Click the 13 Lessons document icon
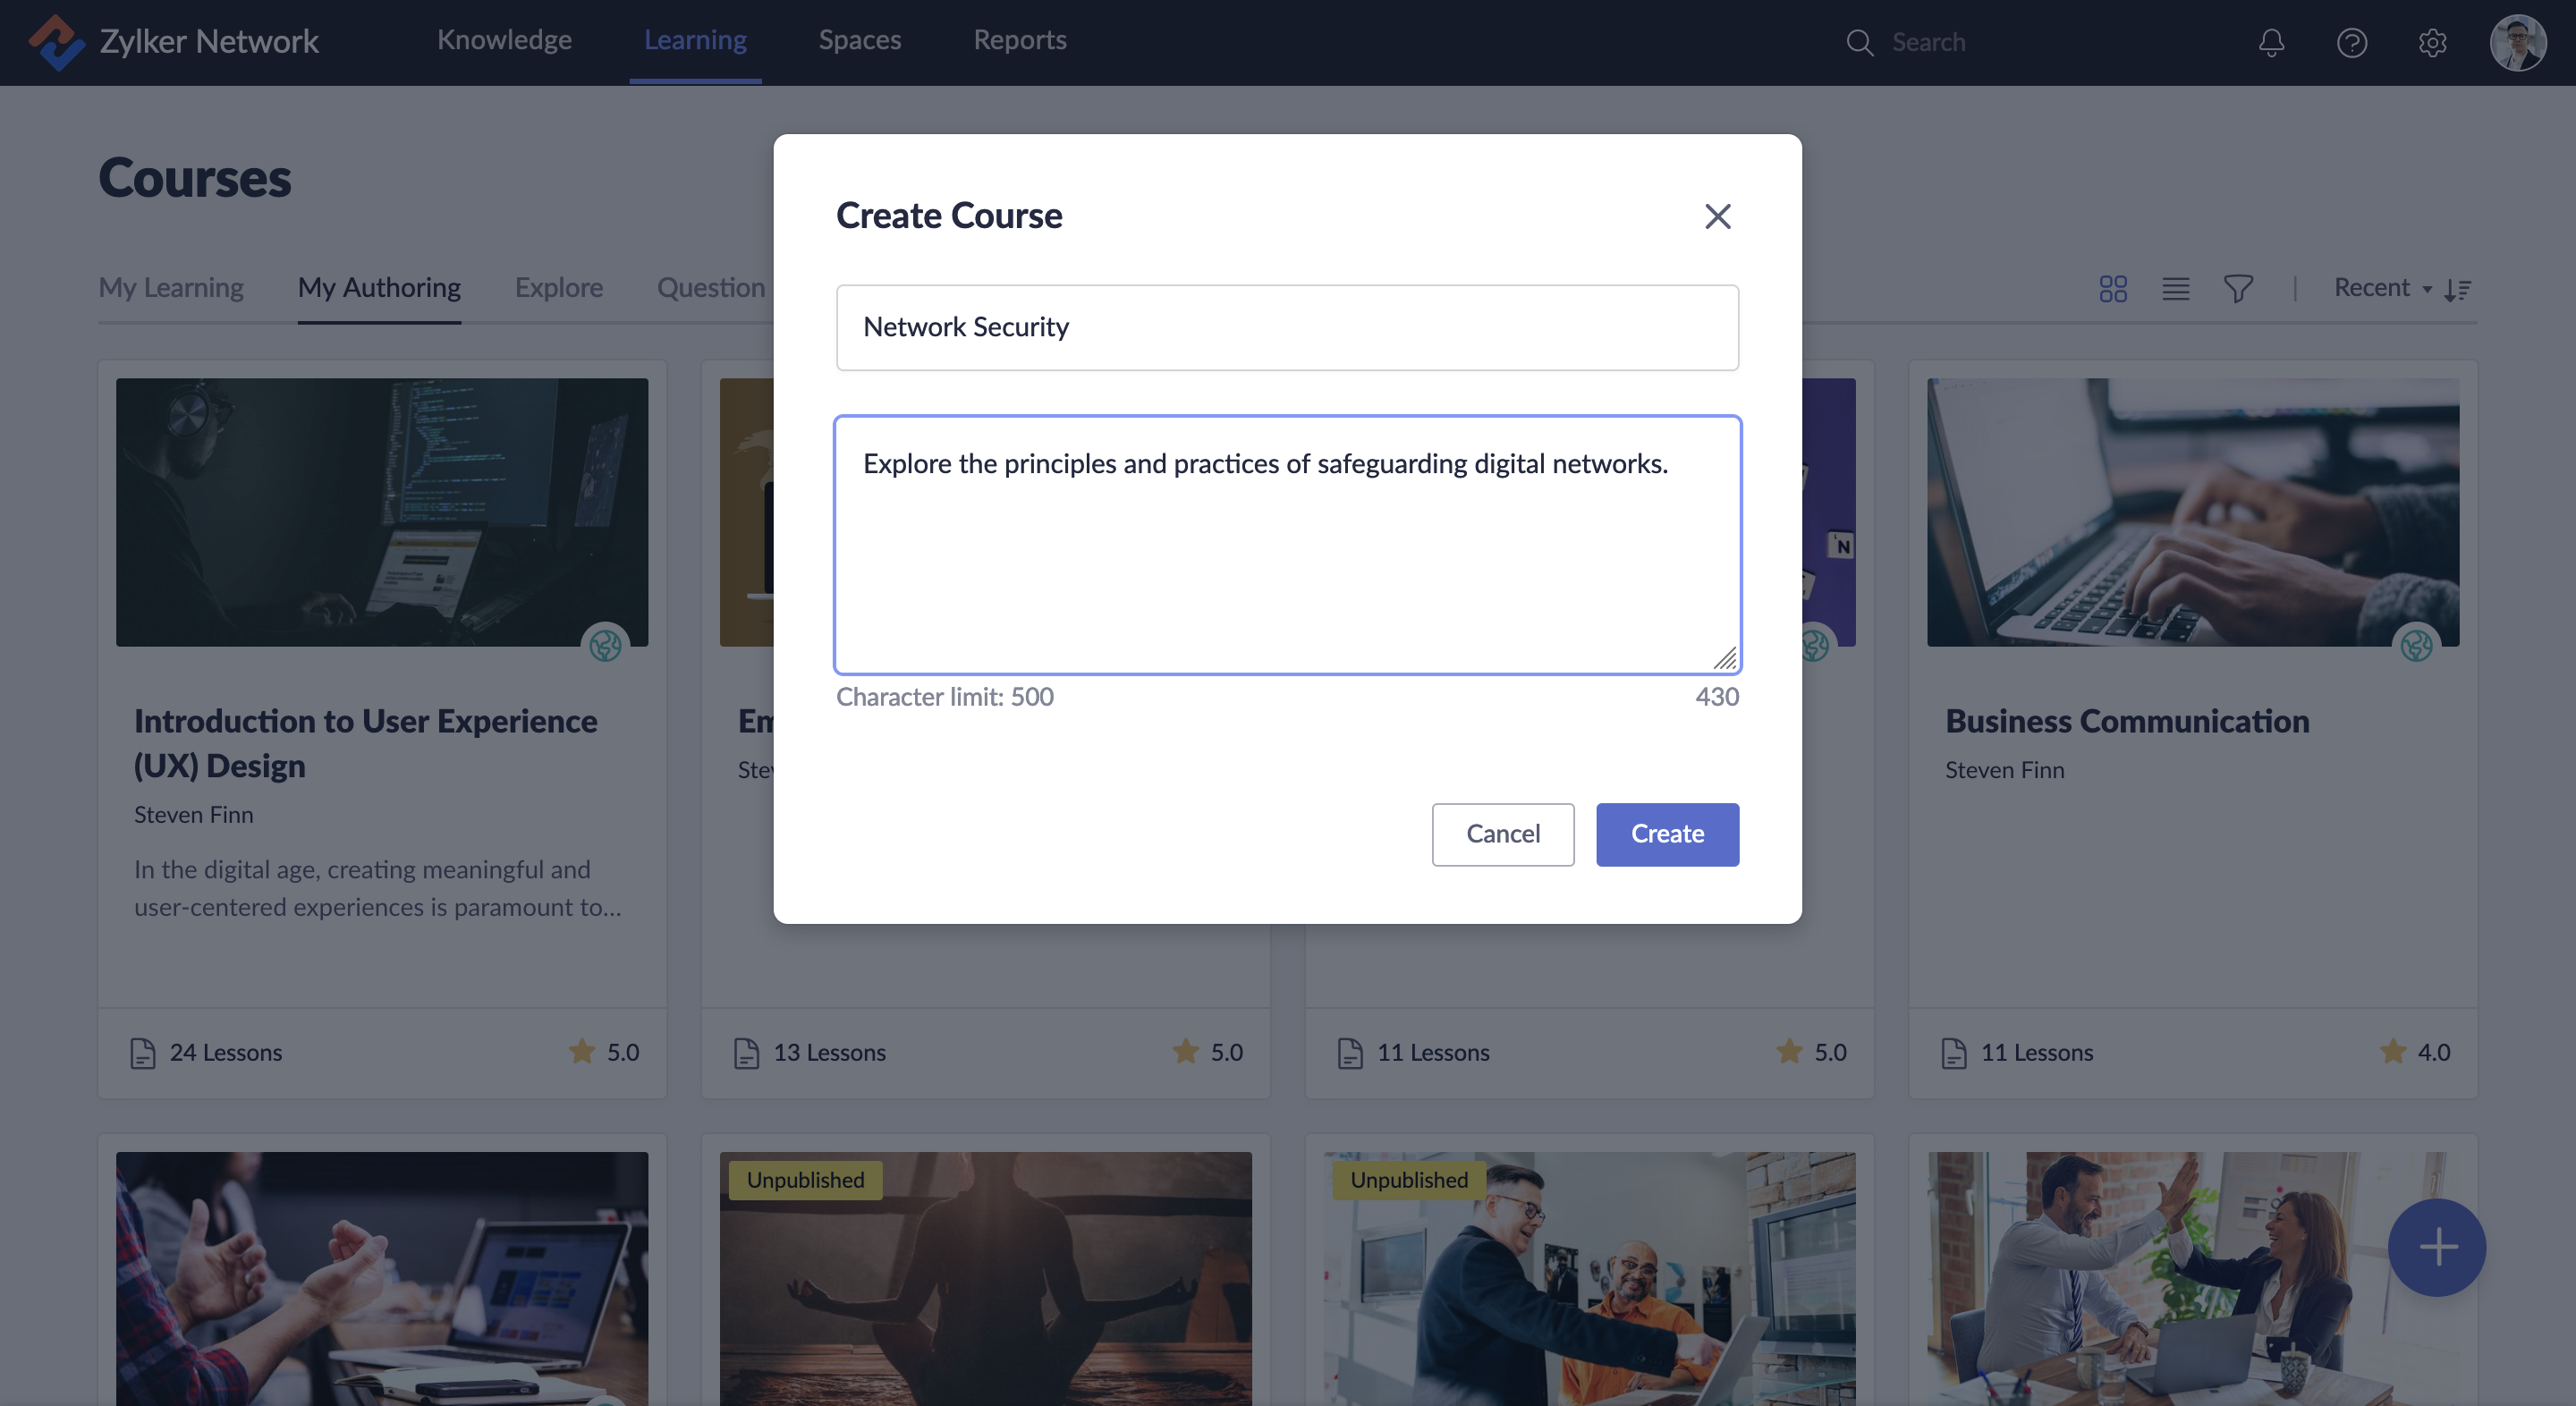The width and height of the screenshot is (2576, 1406). point(746,1053)
